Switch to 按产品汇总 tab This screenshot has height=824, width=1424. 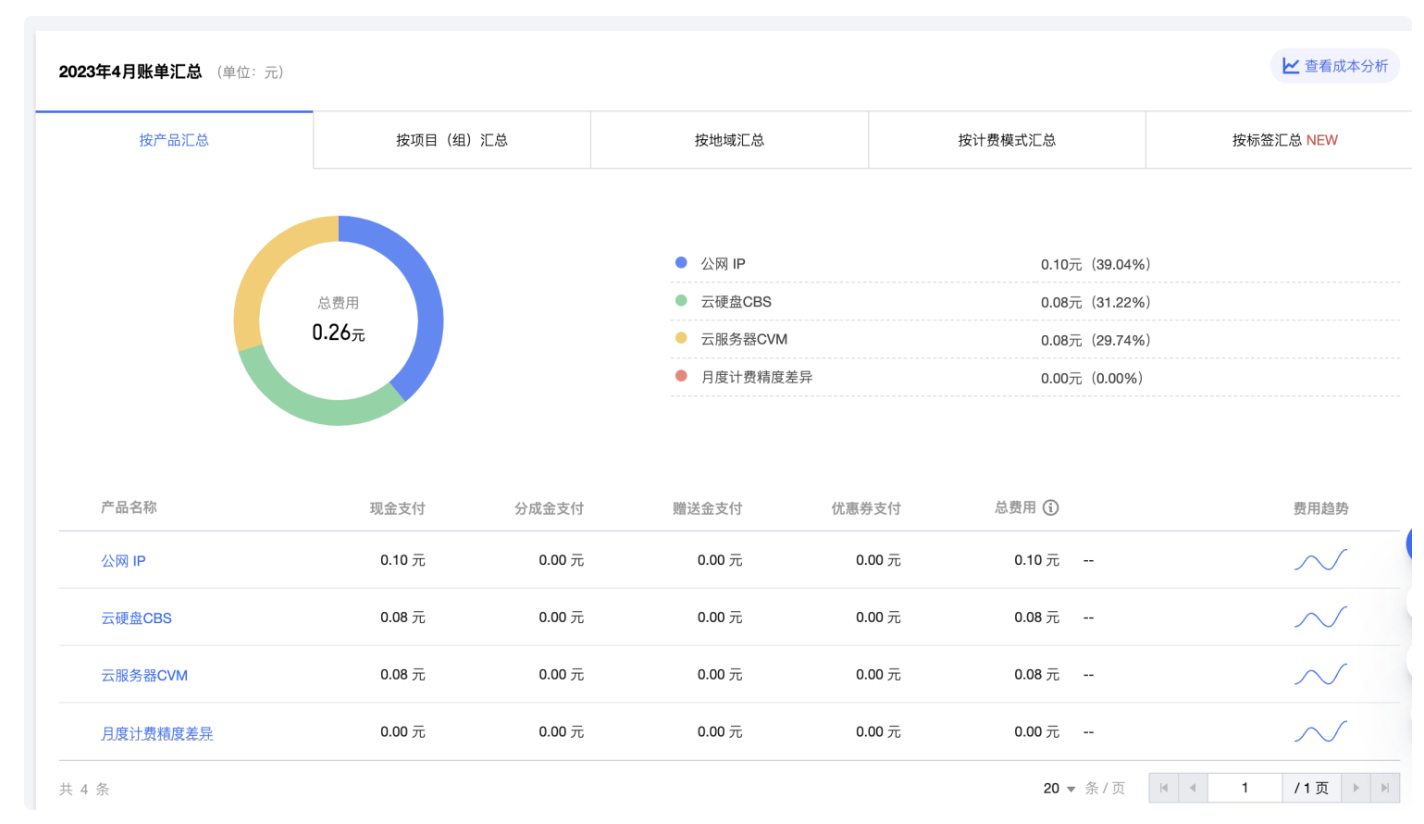(x=174, y=140)
